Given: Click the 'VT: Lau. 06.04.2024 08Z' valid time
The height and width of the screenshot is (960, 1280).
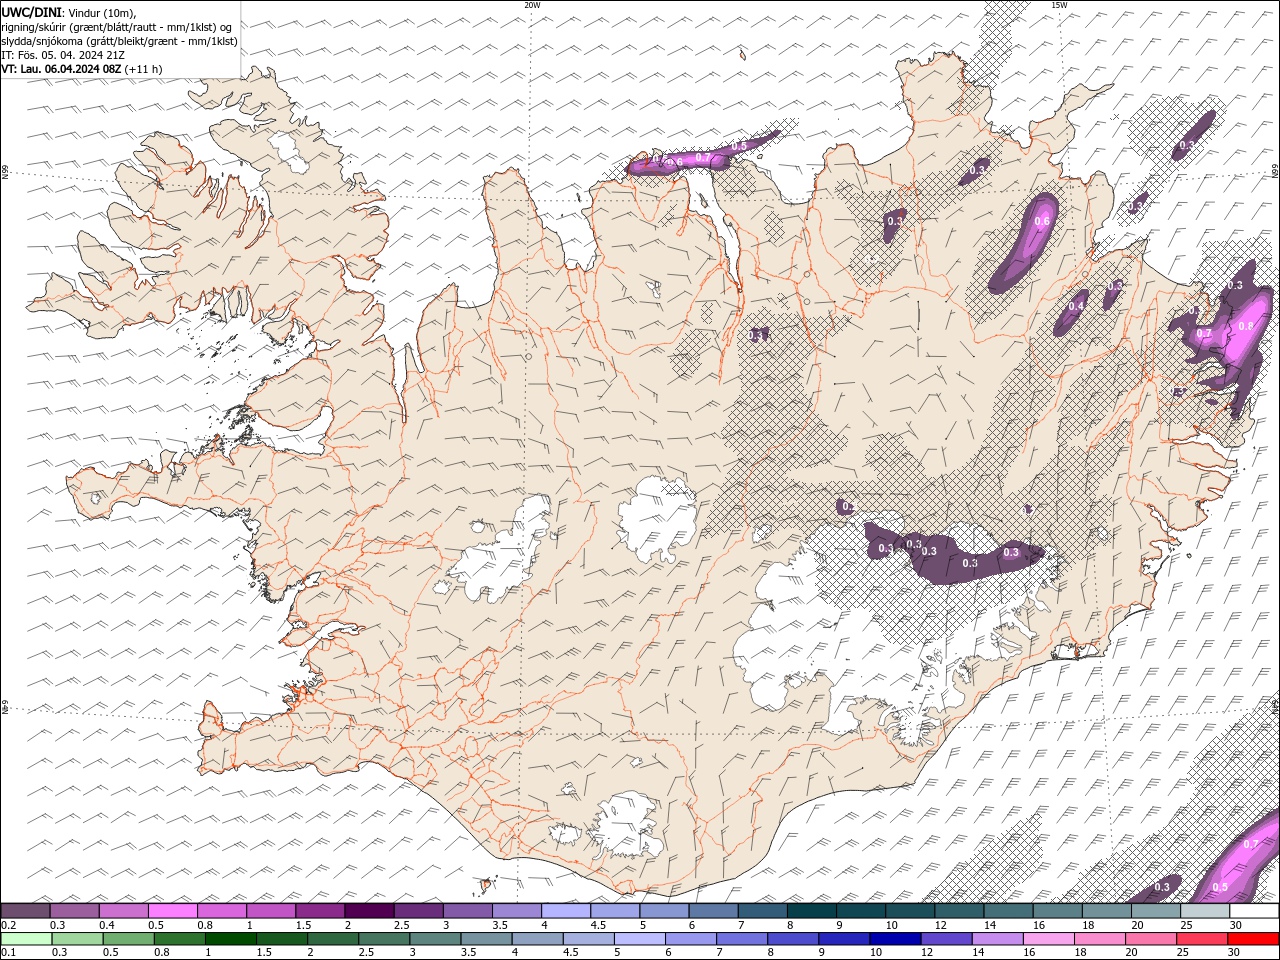Looking at the screenshot, I should tap(62, 69).
